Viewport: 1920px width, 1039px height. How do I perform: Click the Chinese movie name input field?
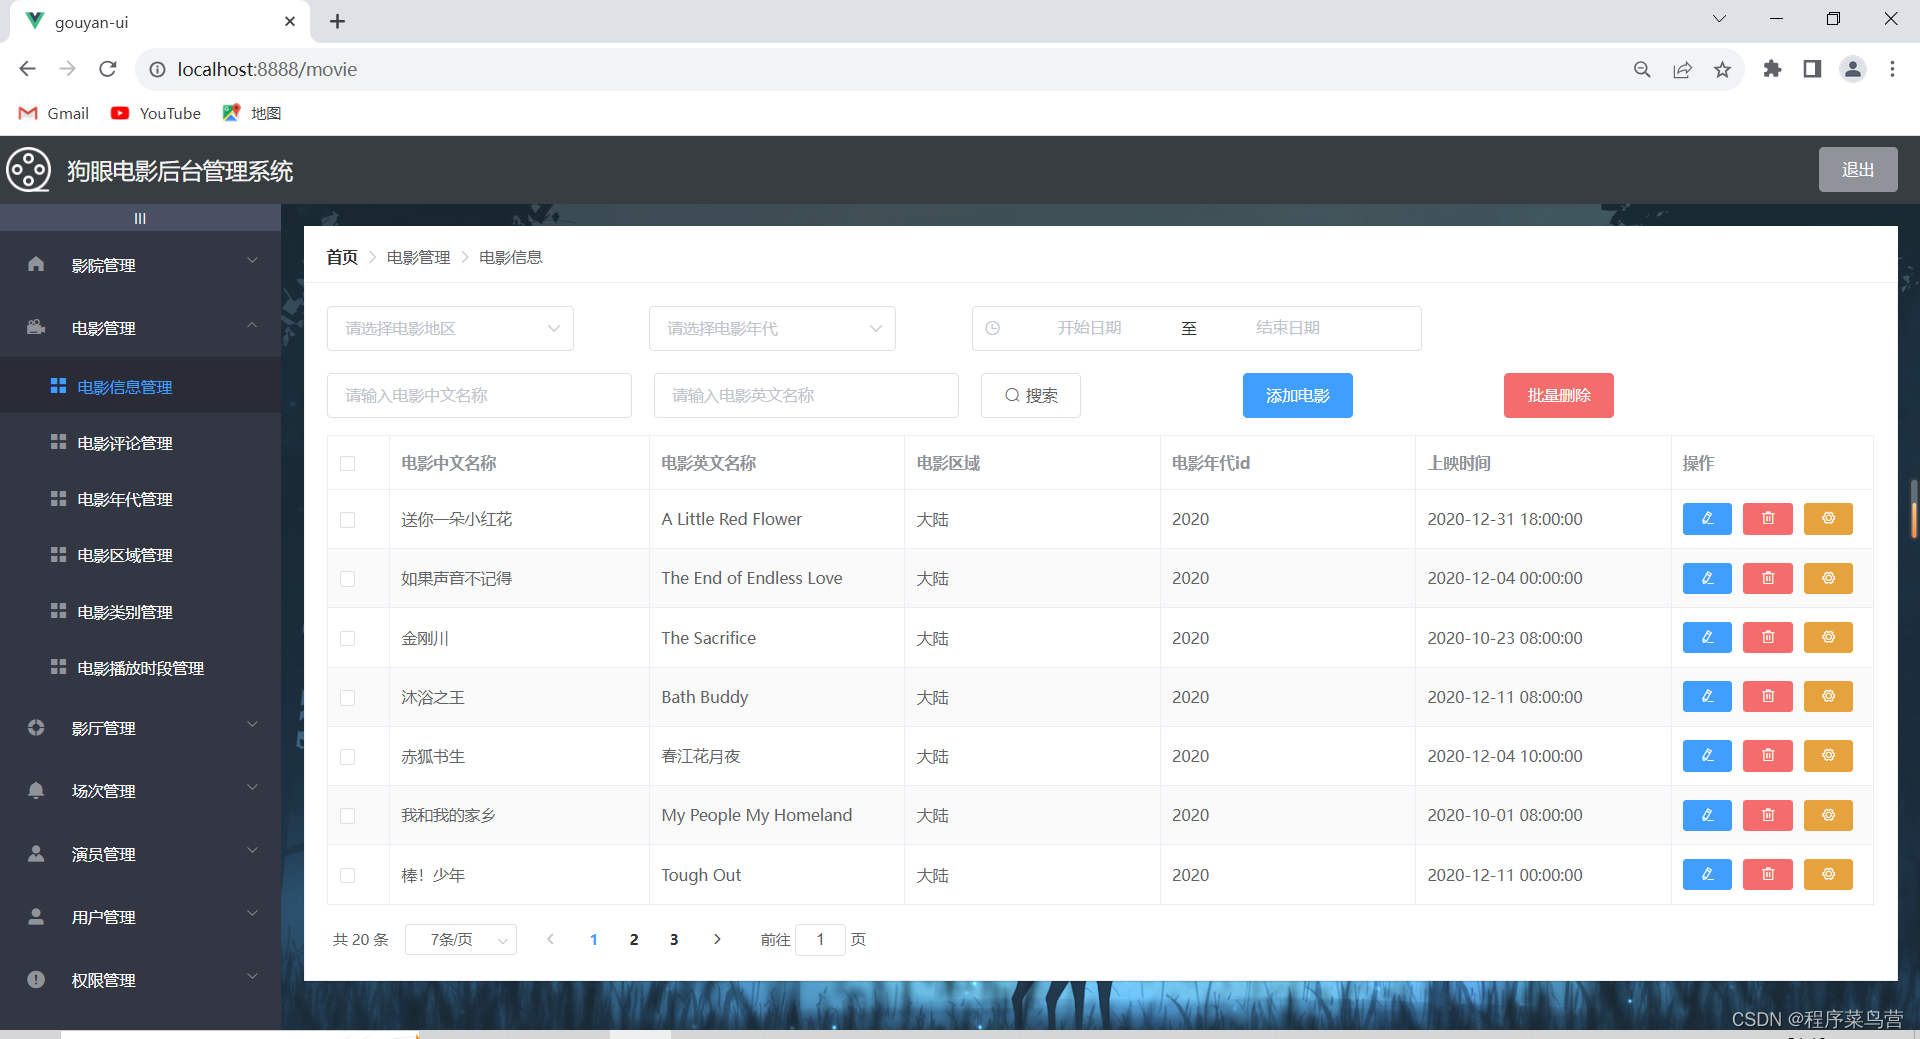479,395
